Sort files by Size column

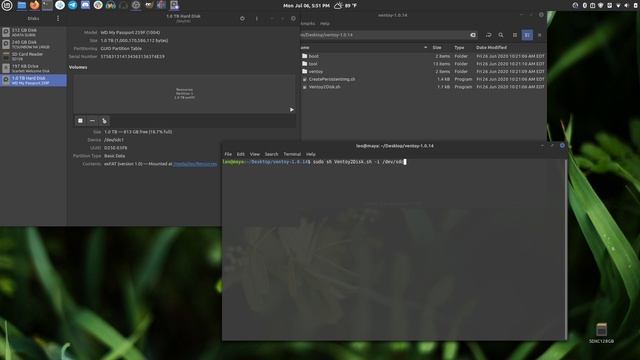point(437,47)
